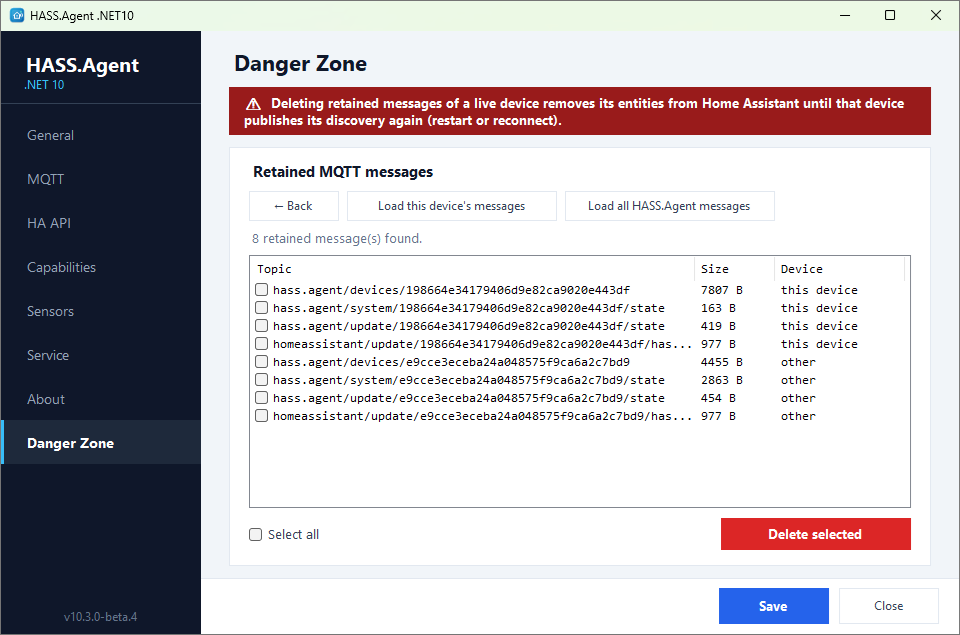Select the Danger Zone sidebar item
Screen dimensions: 960x635
[101, 443]
